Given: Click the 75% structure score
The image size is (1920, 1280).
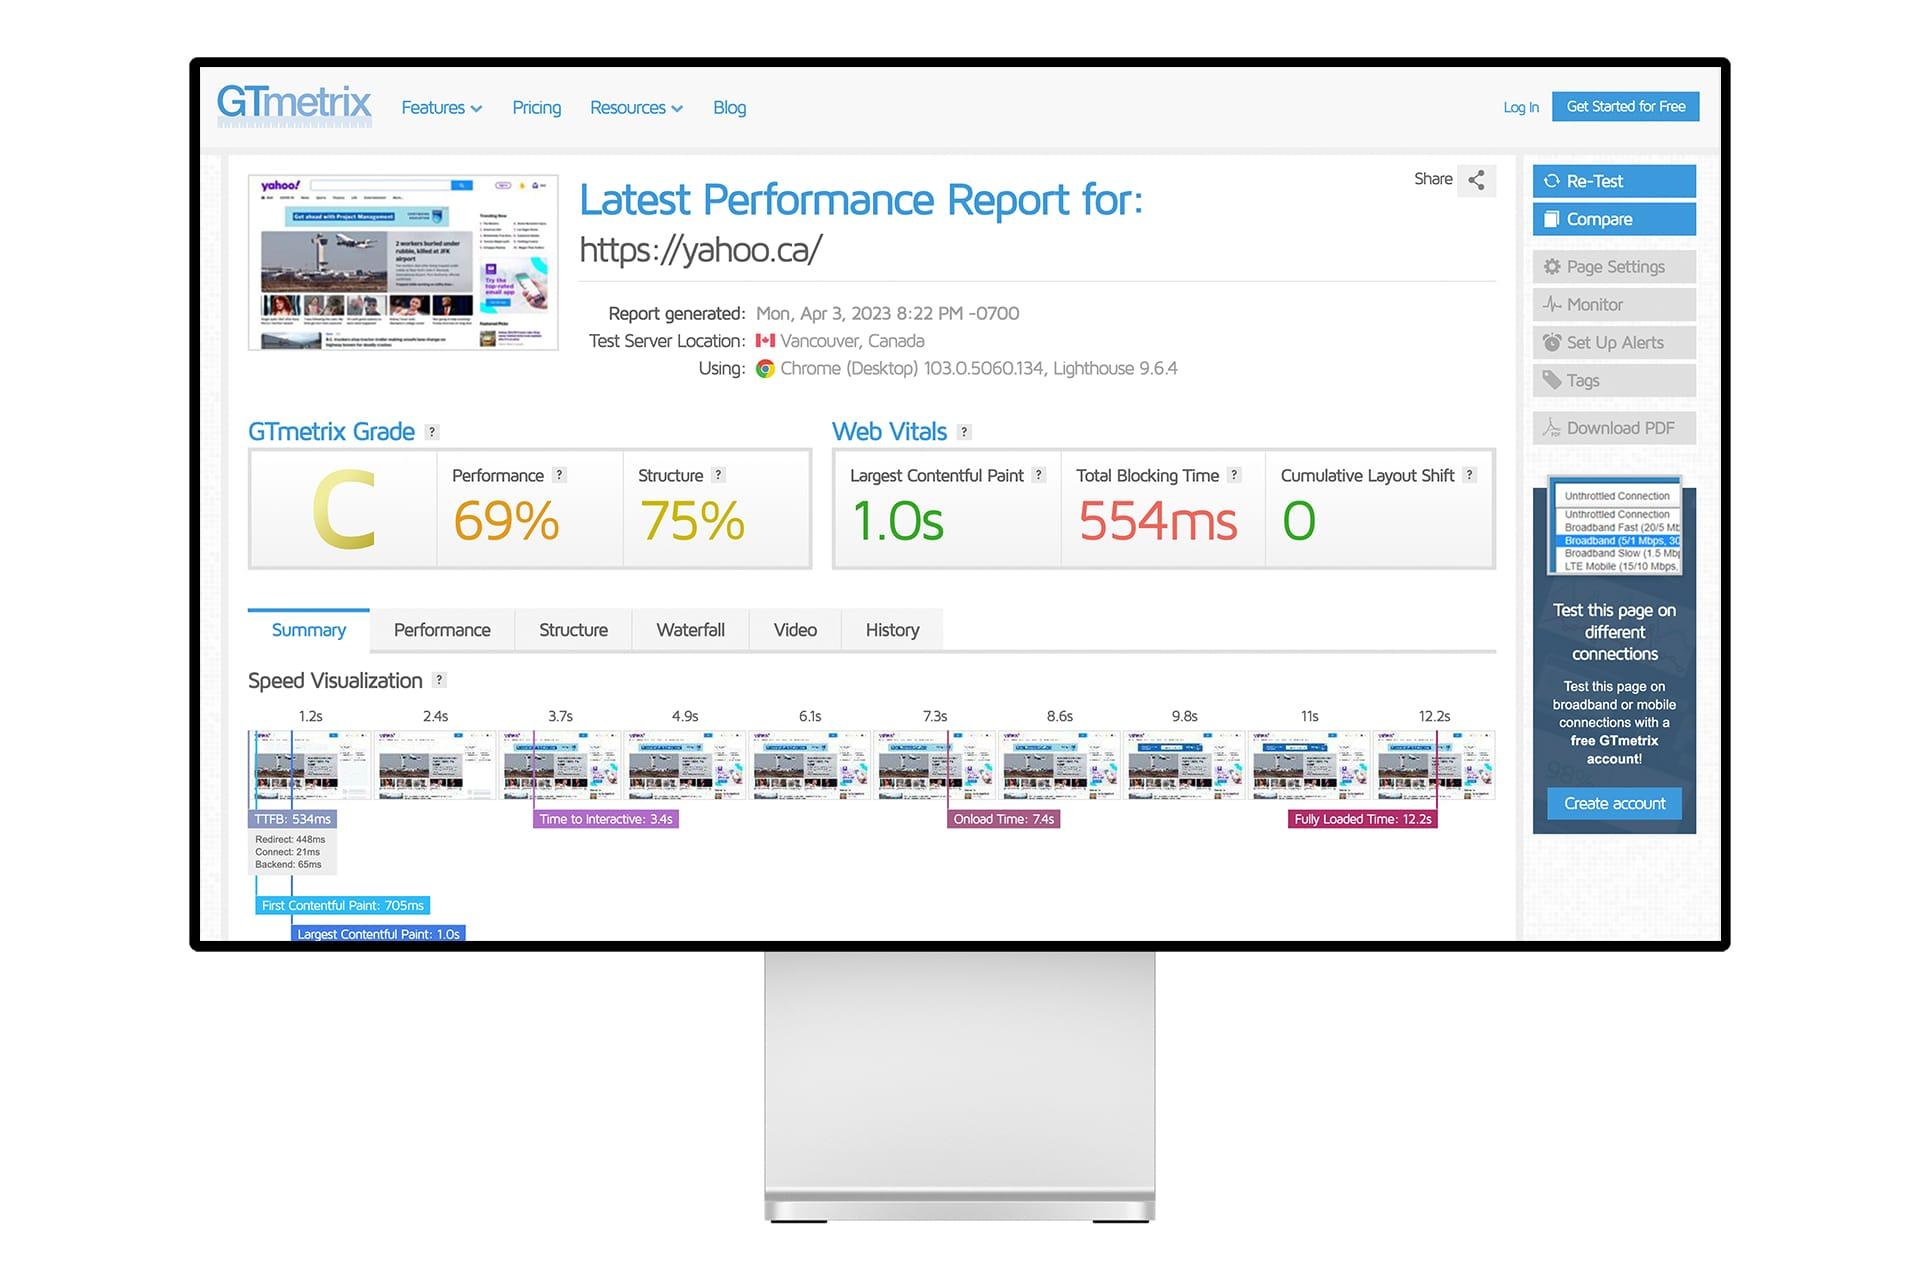Looking at the screenshot, I should [x=692, y=521].
